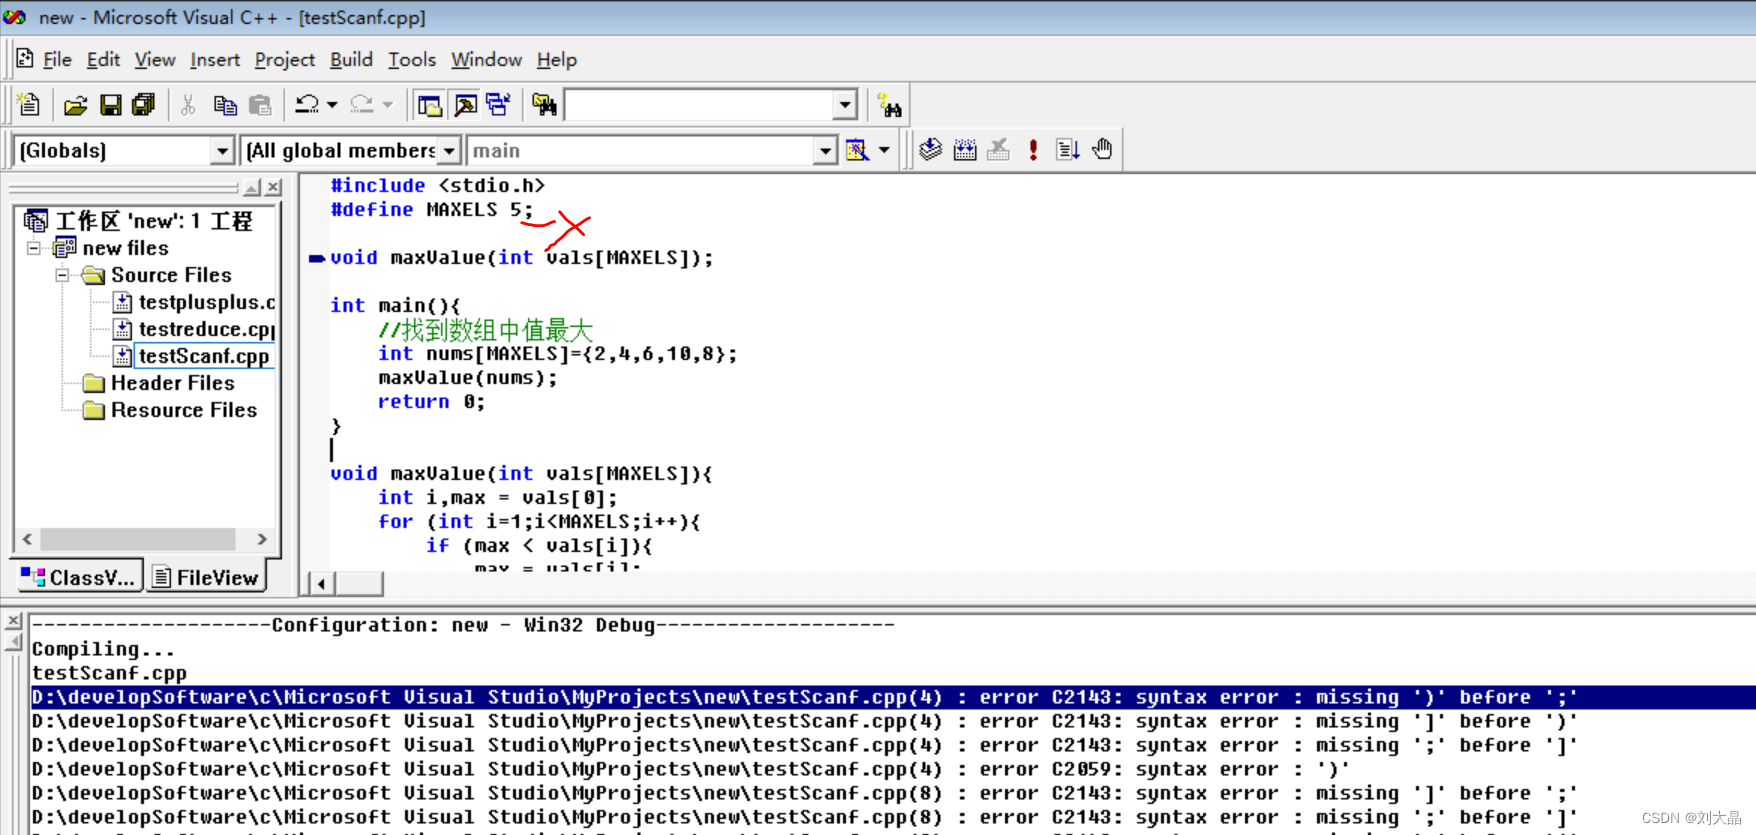Click the 'return 0;' code line
The height and width of the screenshot is (835, 1756).
[431, 402]
